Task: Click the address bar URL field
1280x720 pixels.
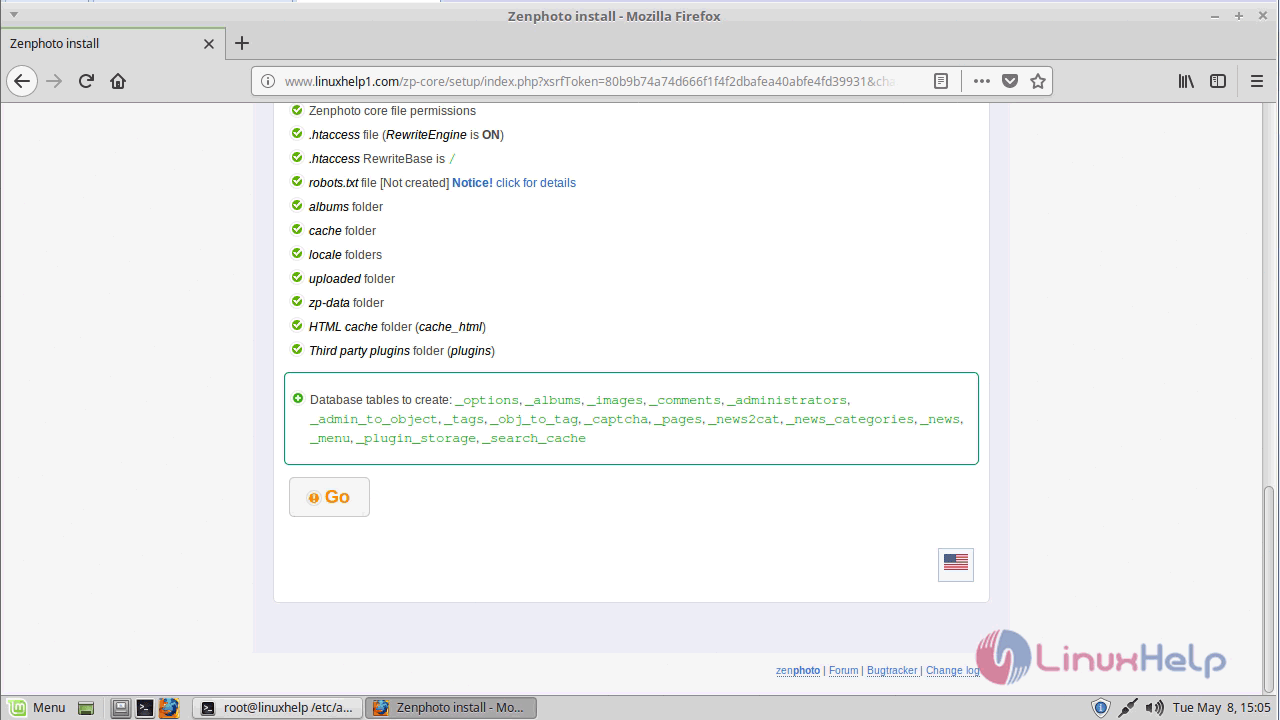Action: pos(590,81)
